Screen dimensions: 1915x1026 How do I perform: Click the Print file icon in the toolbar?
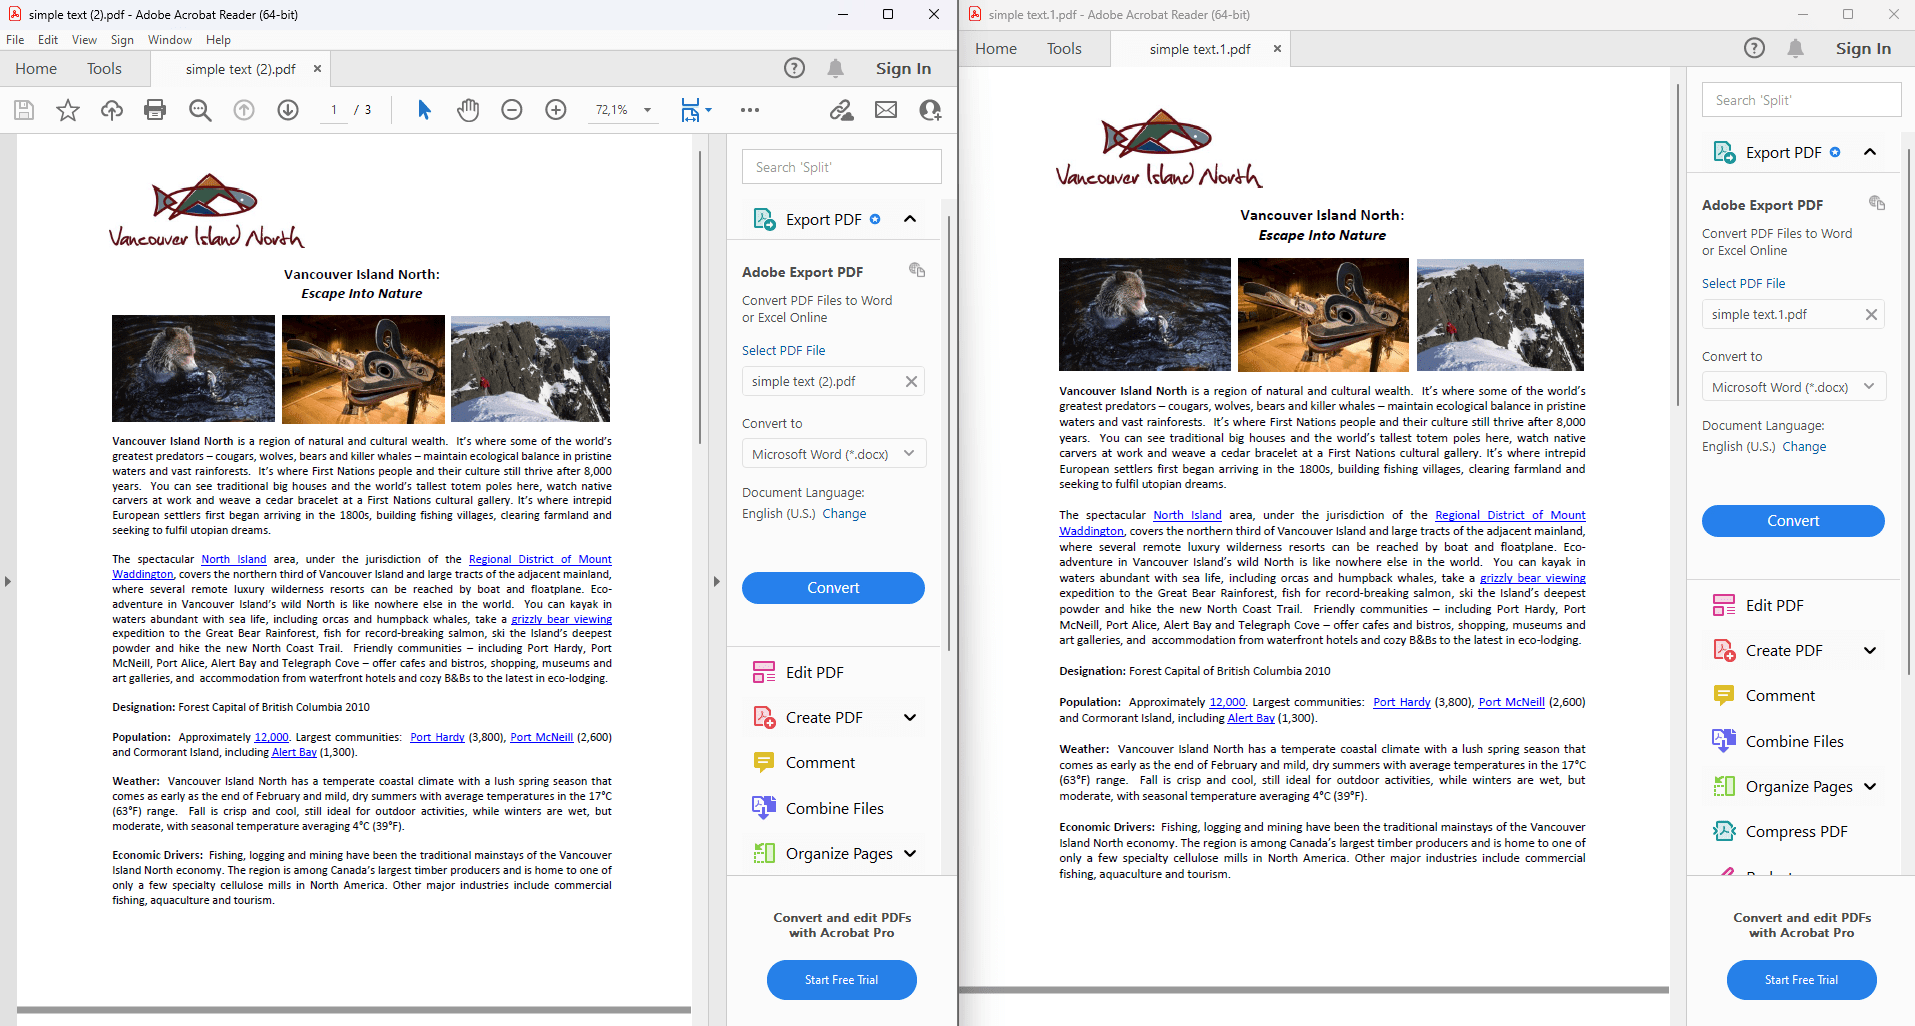155,110
